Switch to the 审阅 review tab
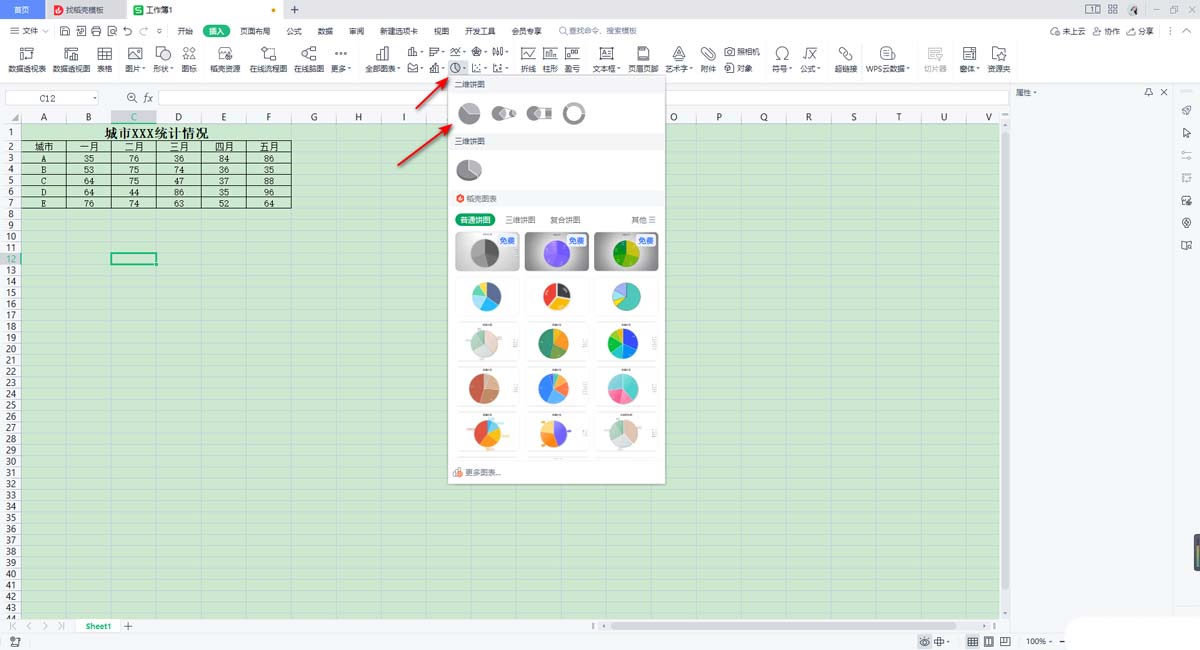 [x=356, y=31]
